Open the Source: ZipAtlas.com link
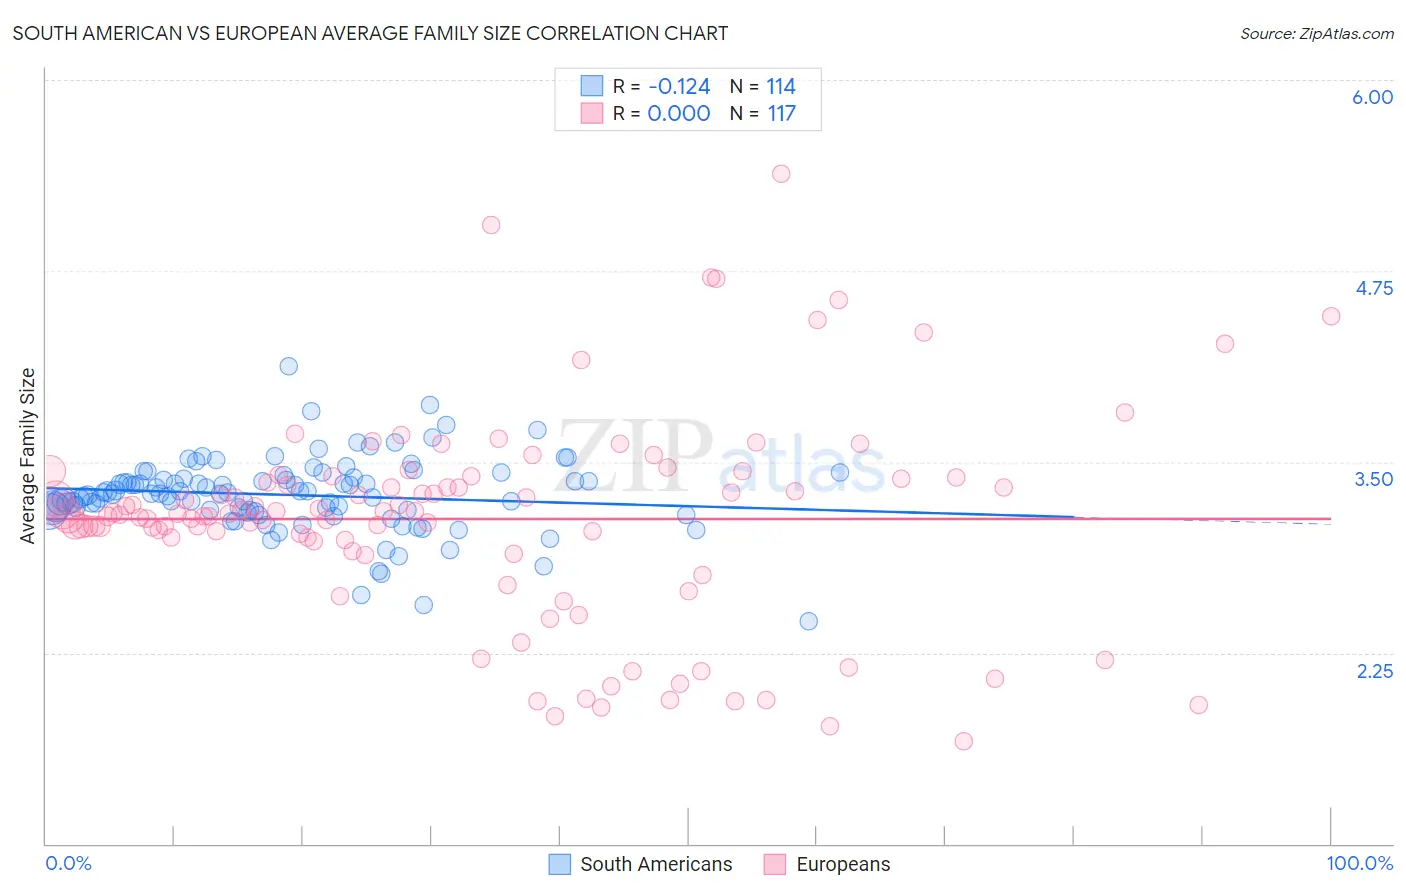The width and height of the screenshot is (1406, 892). tap(1316, 33)
